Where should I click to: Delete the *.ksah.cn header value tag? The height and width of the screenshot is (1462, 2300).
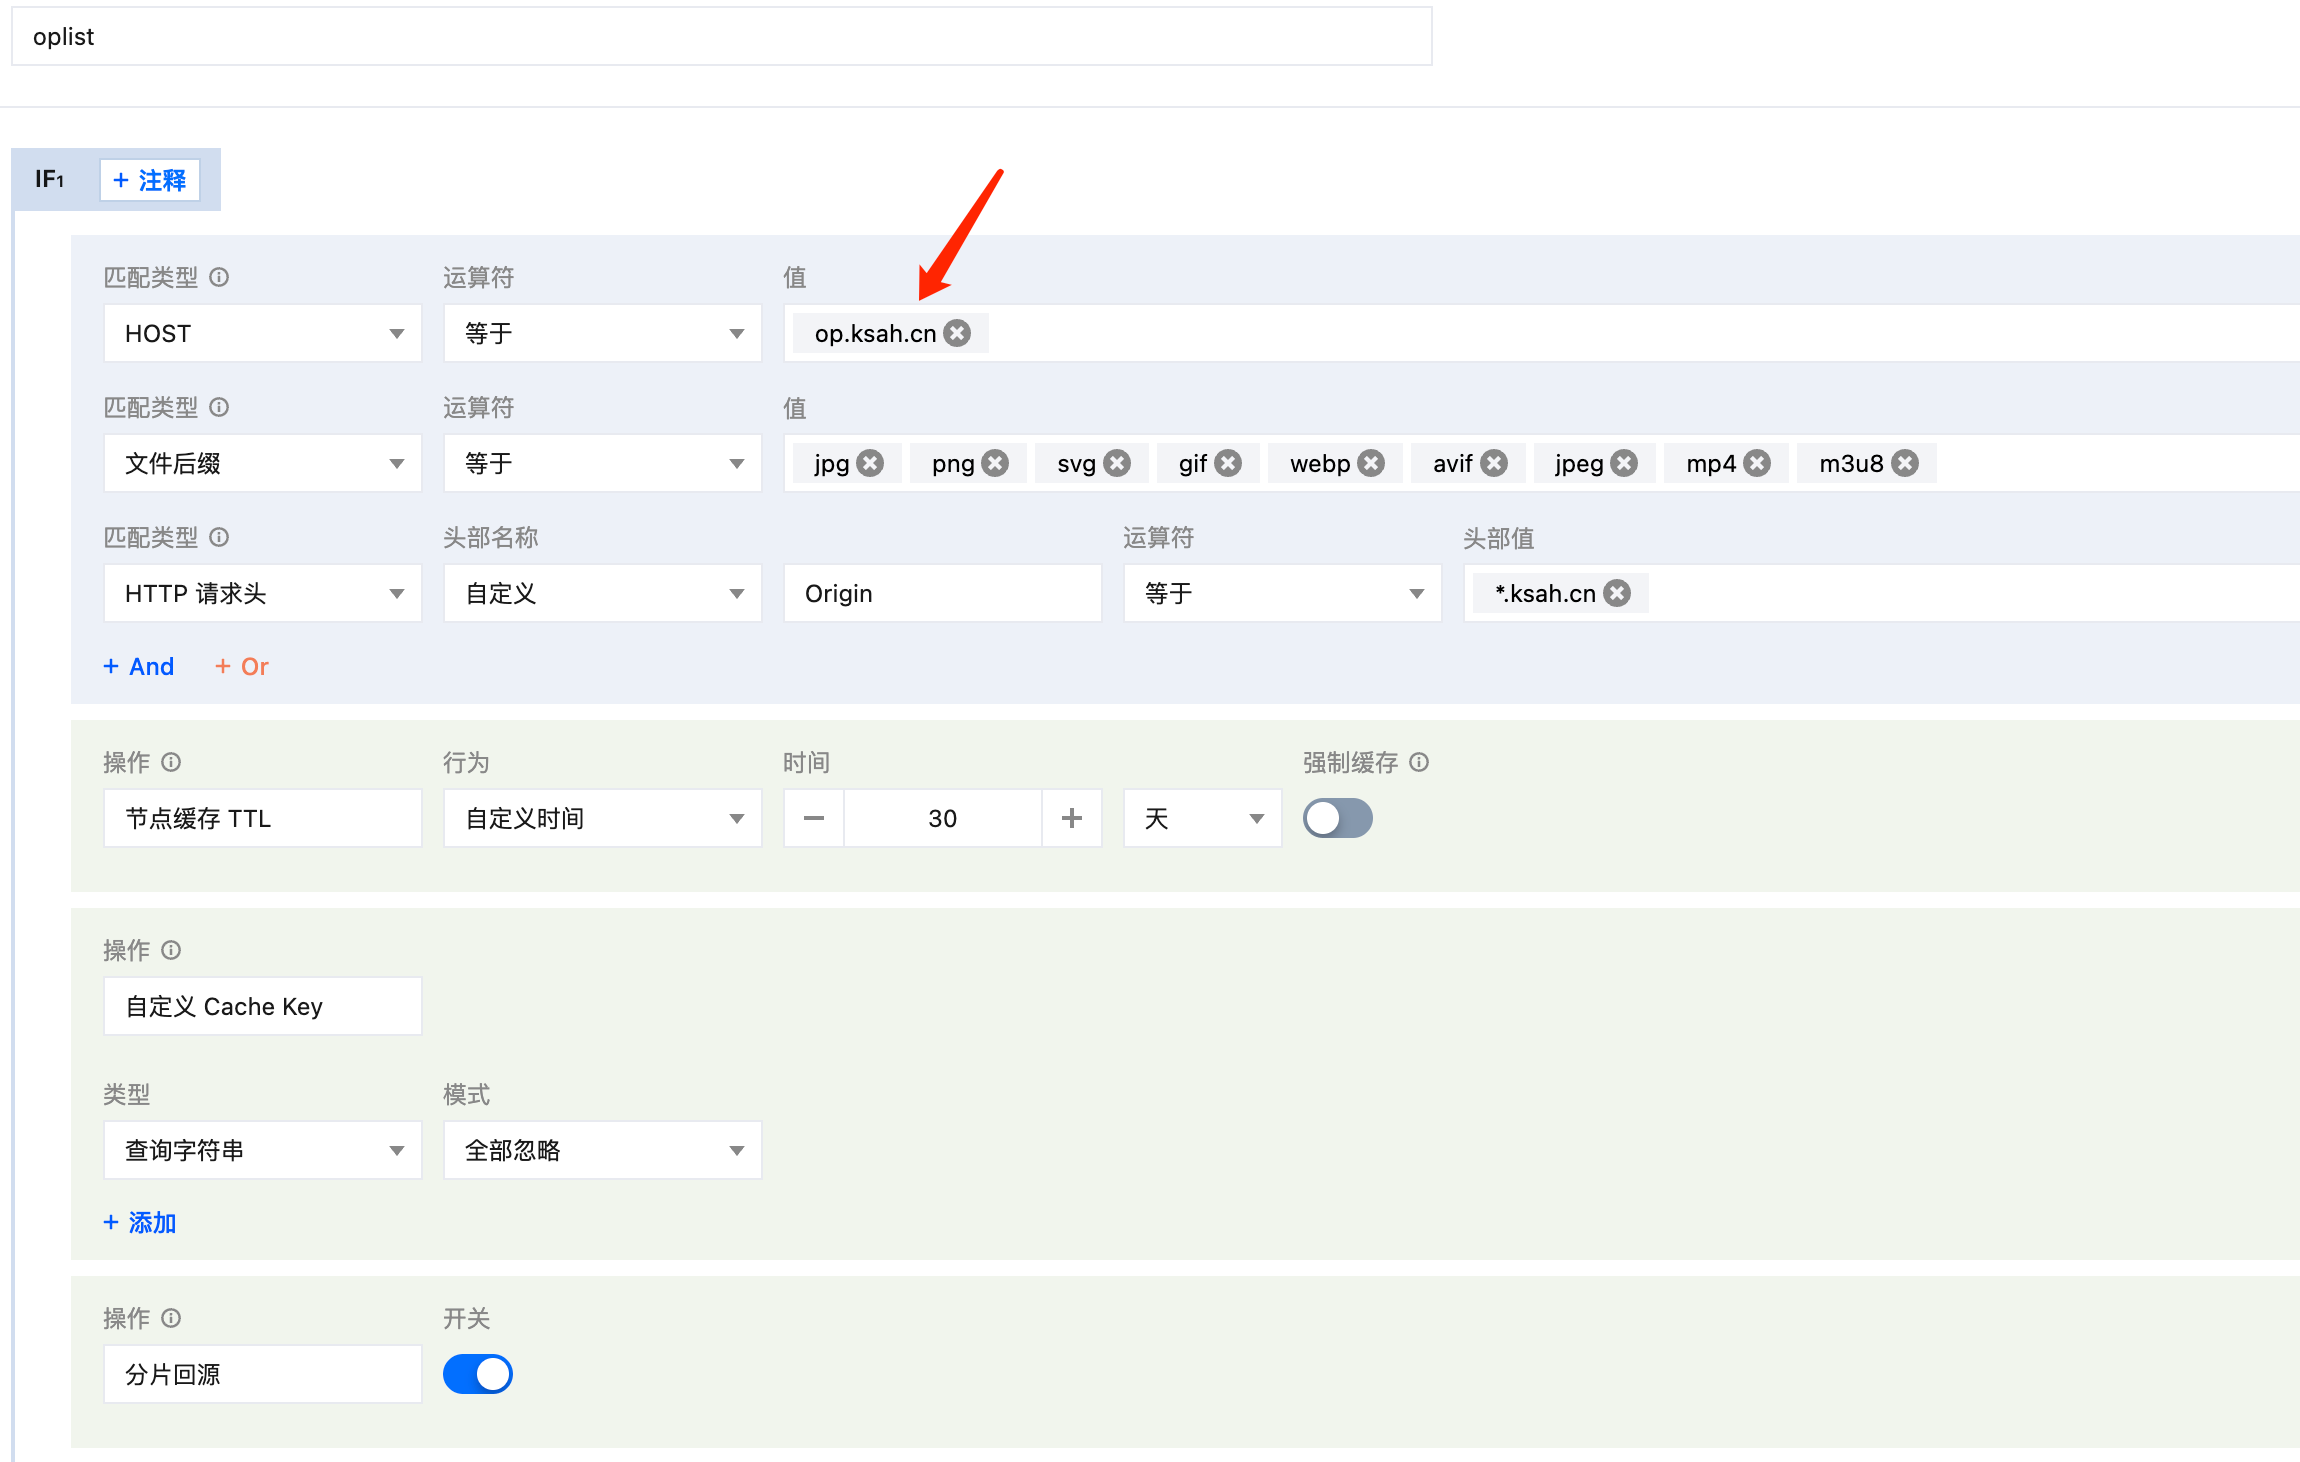(x=1617, y=593)
